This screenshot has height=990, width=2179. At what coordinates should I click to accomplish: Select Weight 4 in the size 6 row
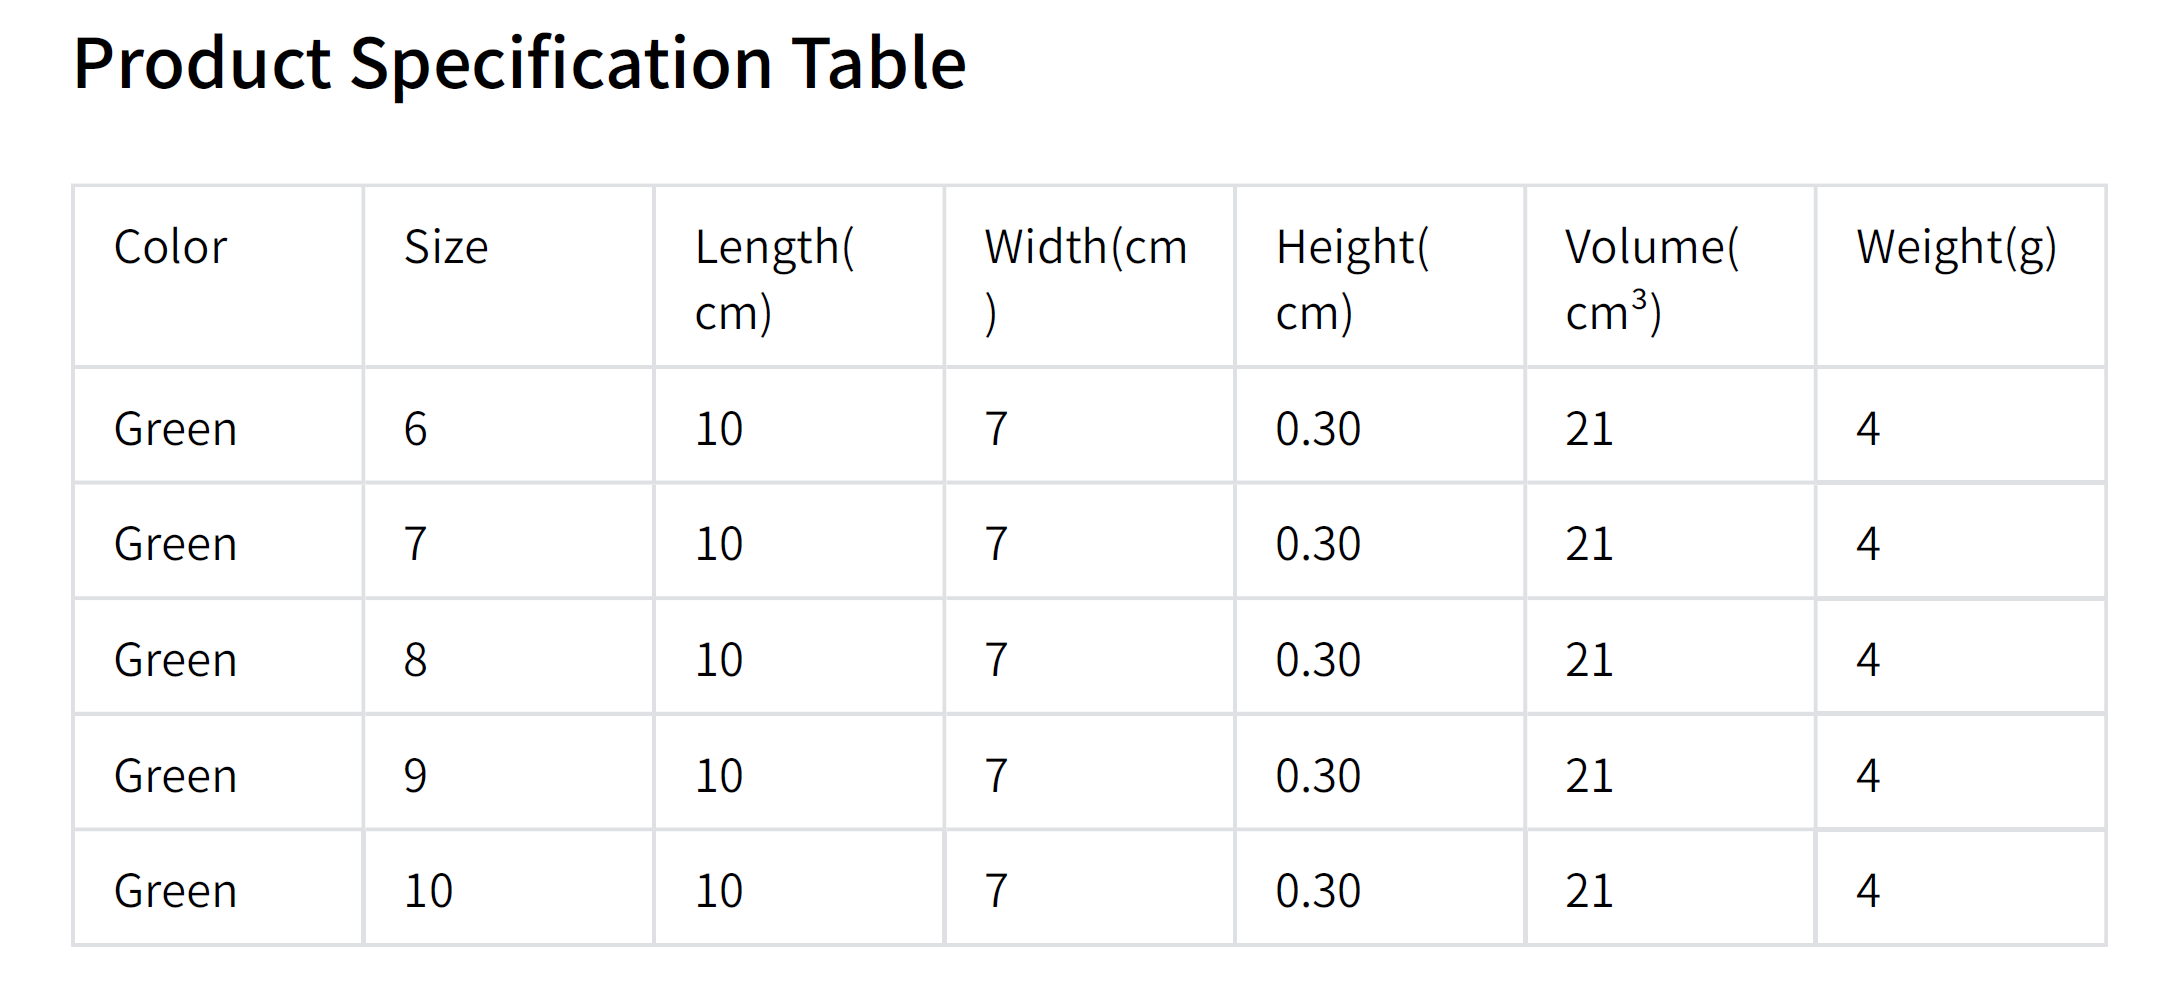pos(1868,429)
